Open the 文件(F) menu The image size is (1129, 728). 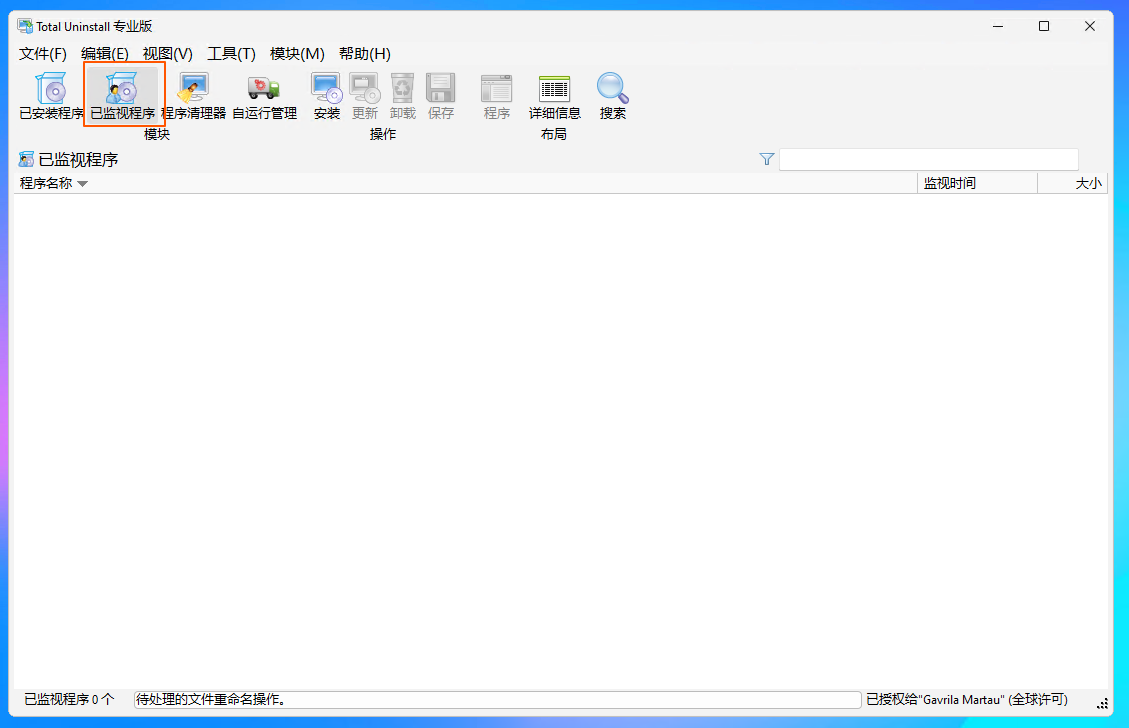(x=42, y=54)
